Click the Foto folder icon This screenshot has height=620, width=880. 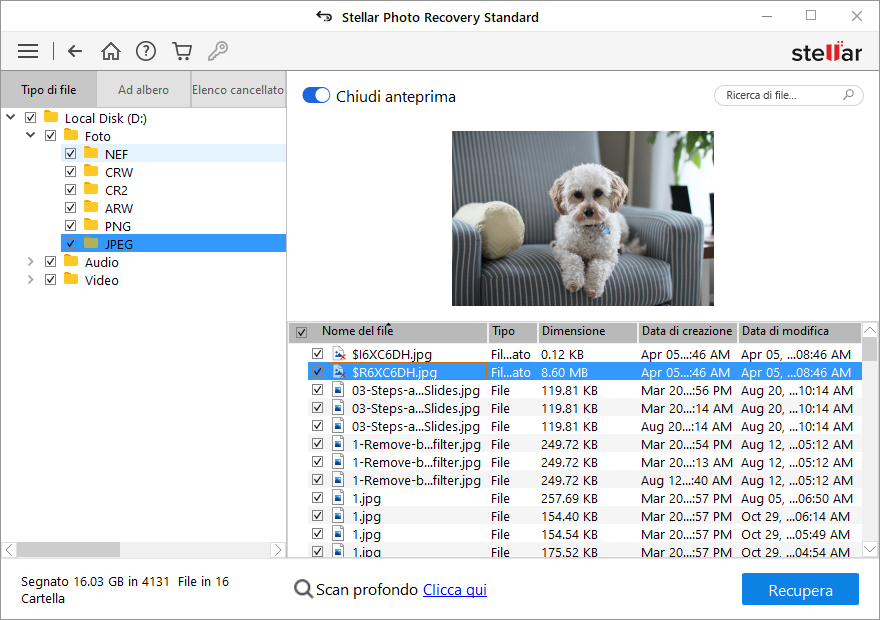tap(71, 135)
